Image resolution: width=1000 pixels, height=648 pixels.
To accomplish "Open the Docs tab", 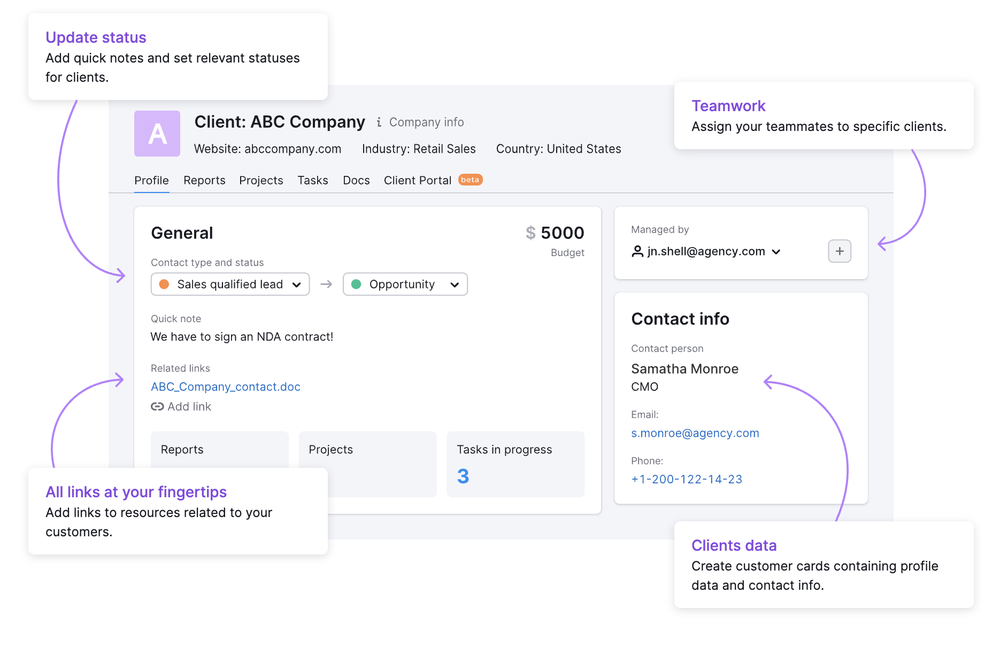I will click(x=356, y=180).
